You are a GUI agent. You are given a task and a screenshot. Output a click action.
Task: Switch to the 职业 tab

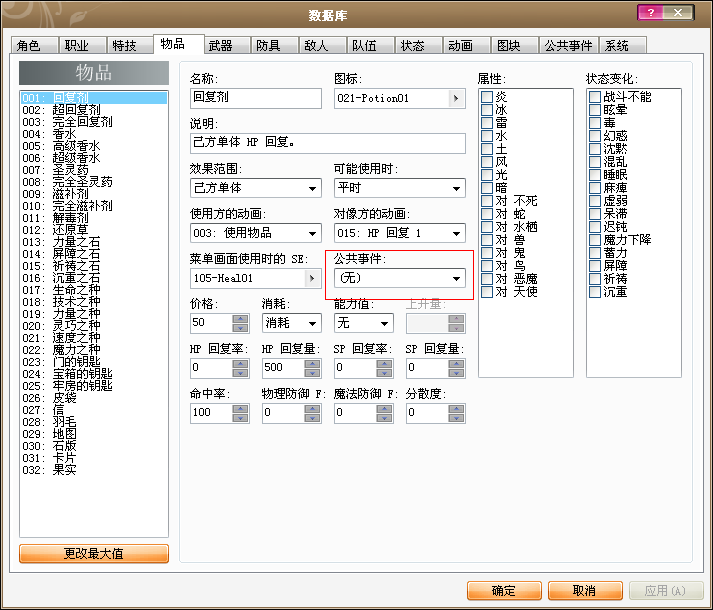83,45
